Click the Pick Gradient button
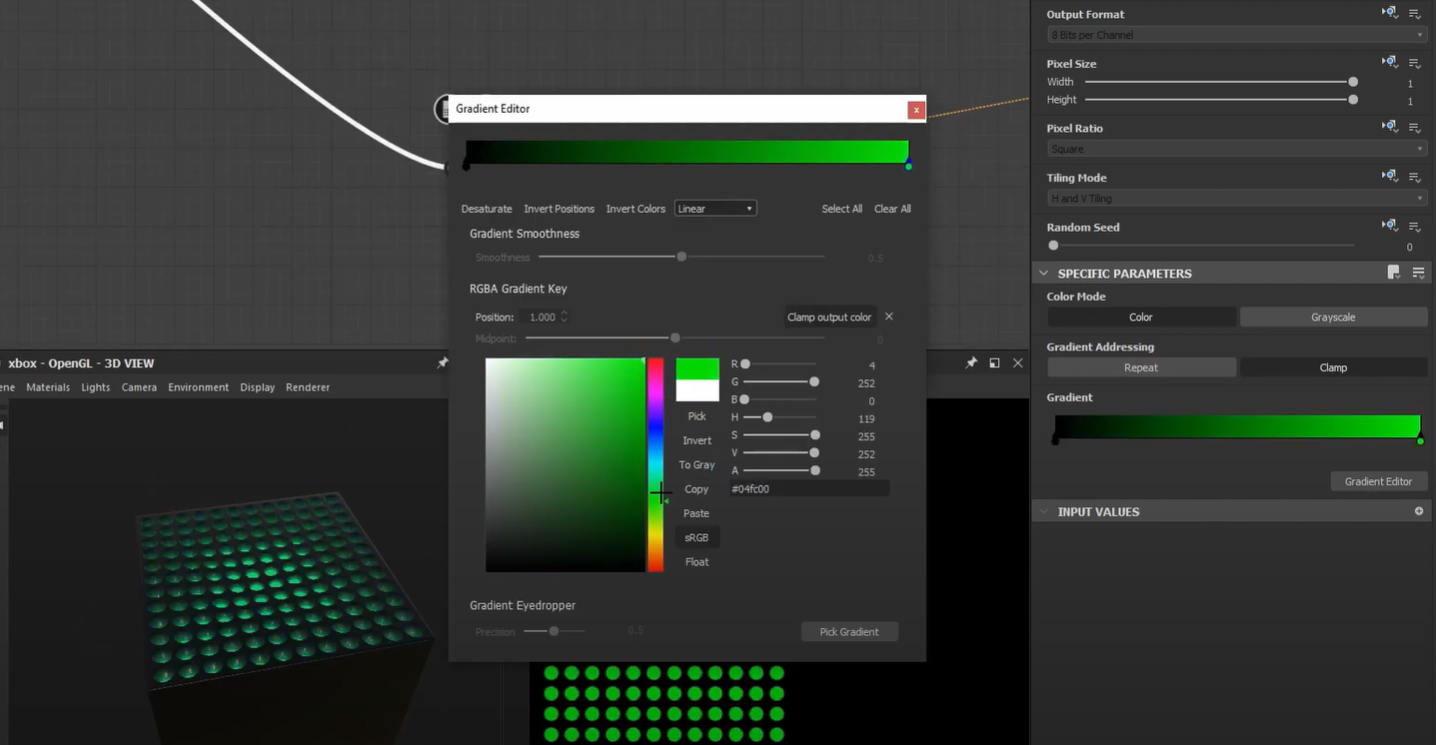This screenshot has height=745, width=1436. 849,631
